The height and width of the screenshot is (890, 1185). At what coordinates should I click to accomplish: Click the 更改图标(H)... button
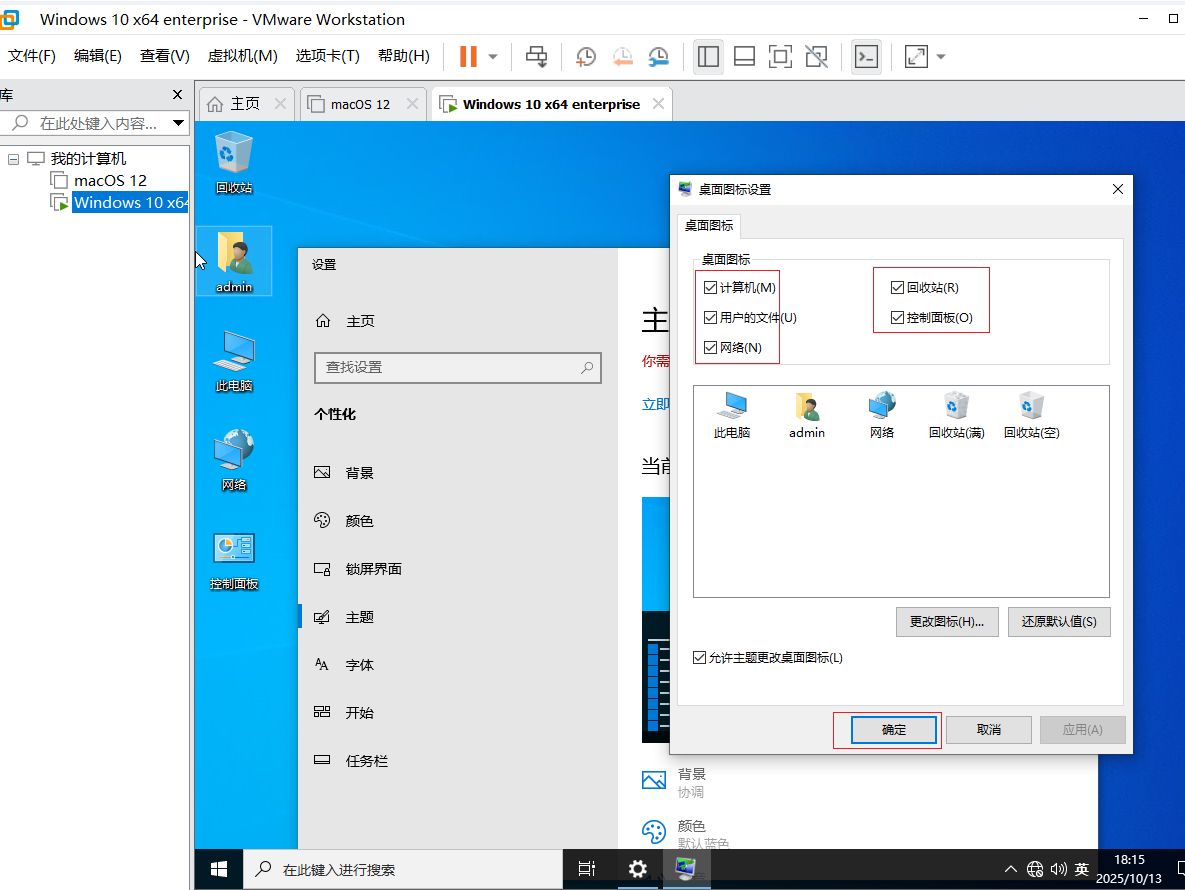pyautogui.click(x=946, y=622)
